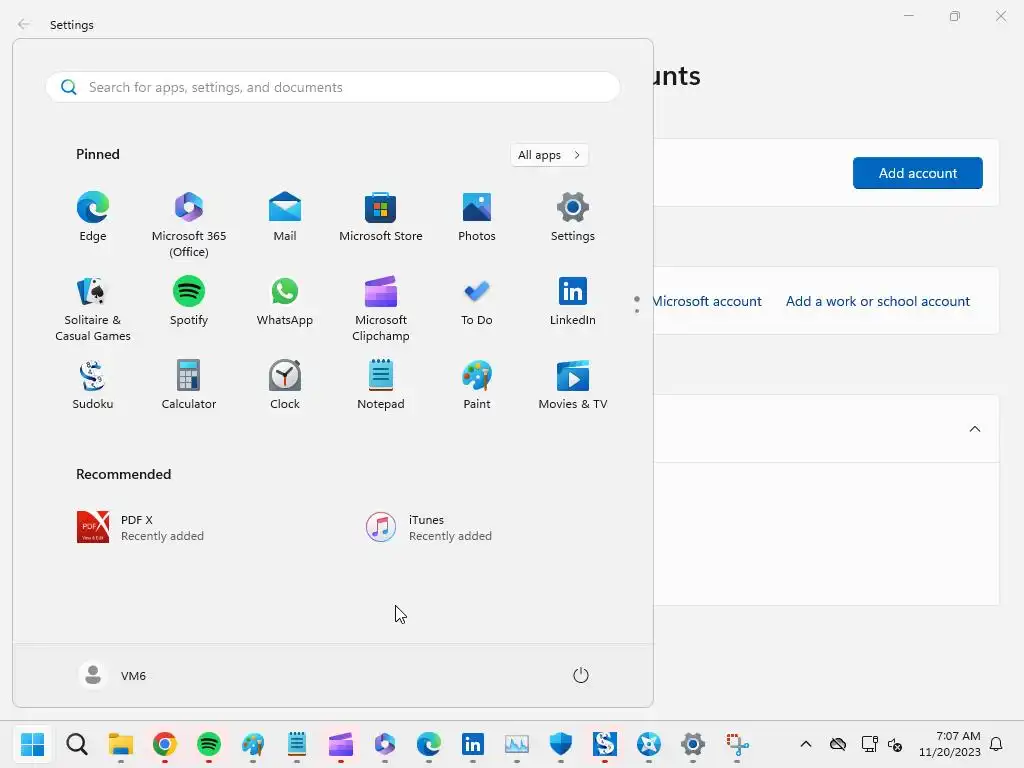The image size is (1024, 768).
Task: Switch to Edge on the taskbar
Action: pyautogui.click(x=428, y=744)
